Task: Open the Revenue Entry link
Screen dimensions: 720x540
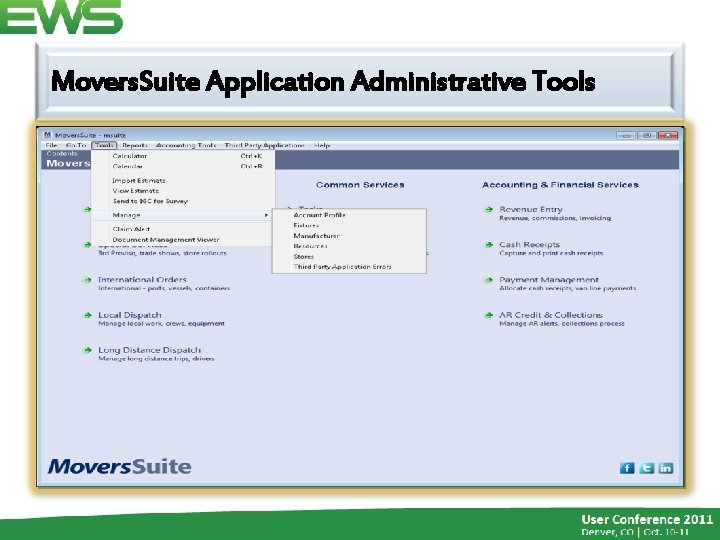Action: pyautogui.click(x=531, y=209)
